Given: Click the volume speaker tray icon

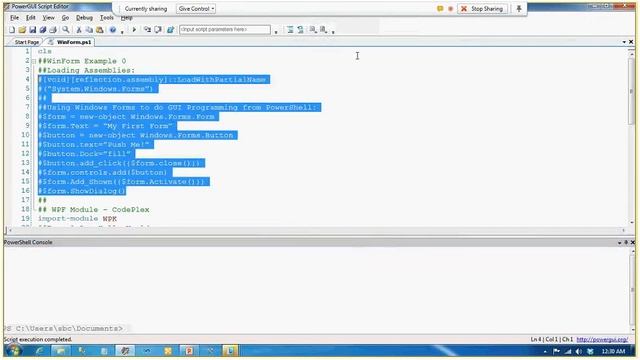Looking at the screenshot, I should (x=579, y=351).
